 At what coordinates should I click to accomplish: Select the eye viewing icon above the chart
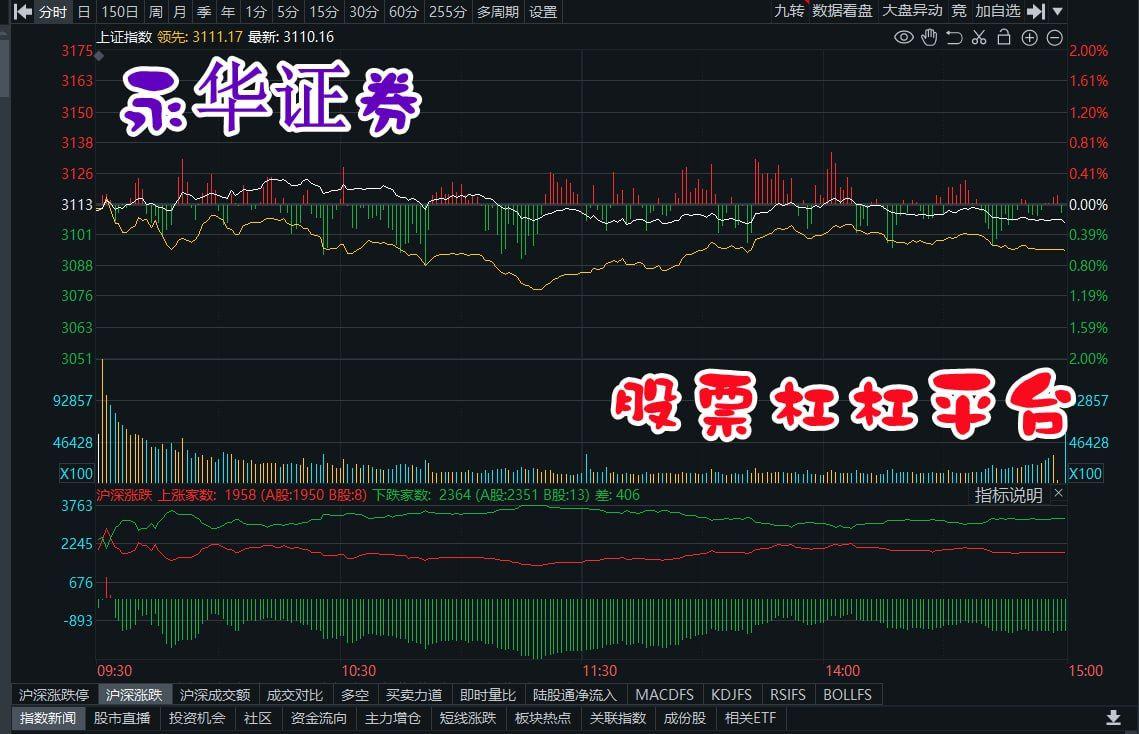[x=903, y=37]
